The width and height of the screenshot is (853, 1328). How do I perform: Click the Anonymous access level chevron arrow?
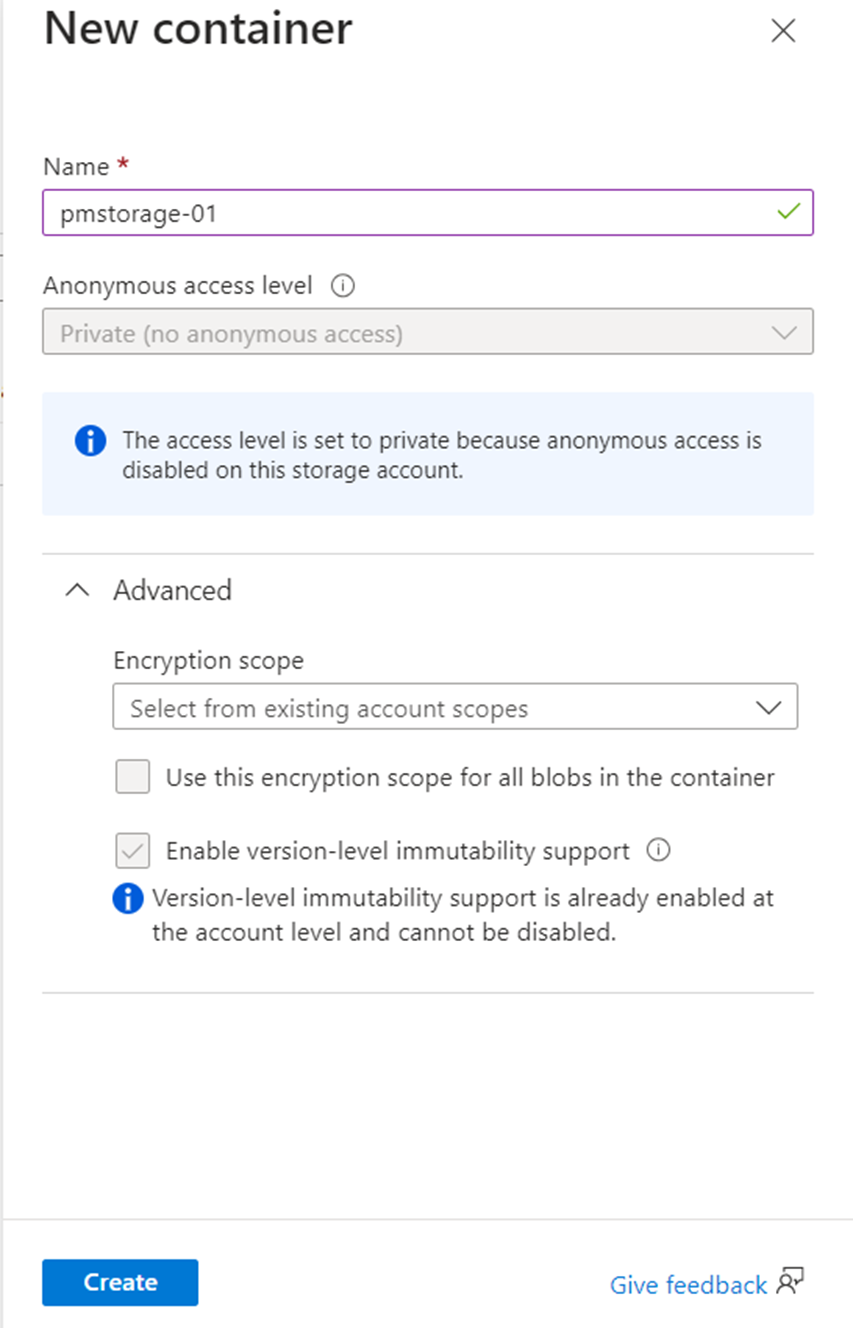point(784,333)
